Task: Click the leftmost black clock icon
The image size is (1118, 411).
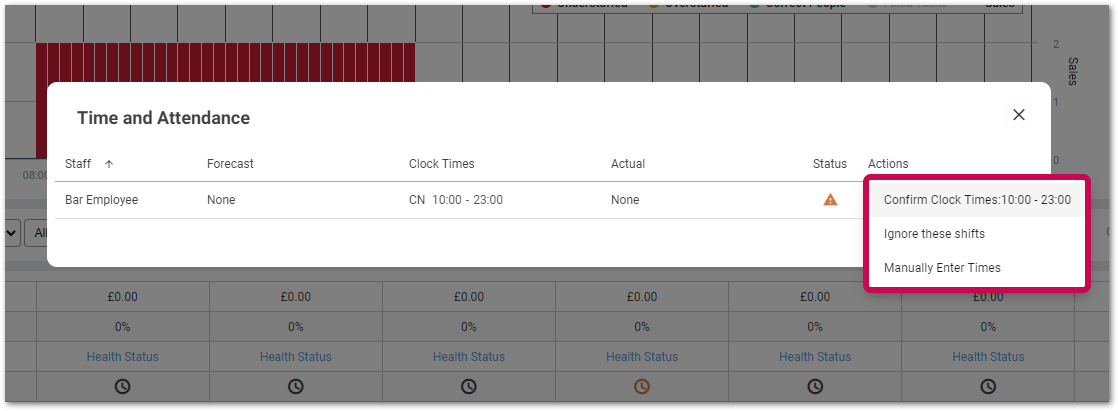Action: coord(122,386)
